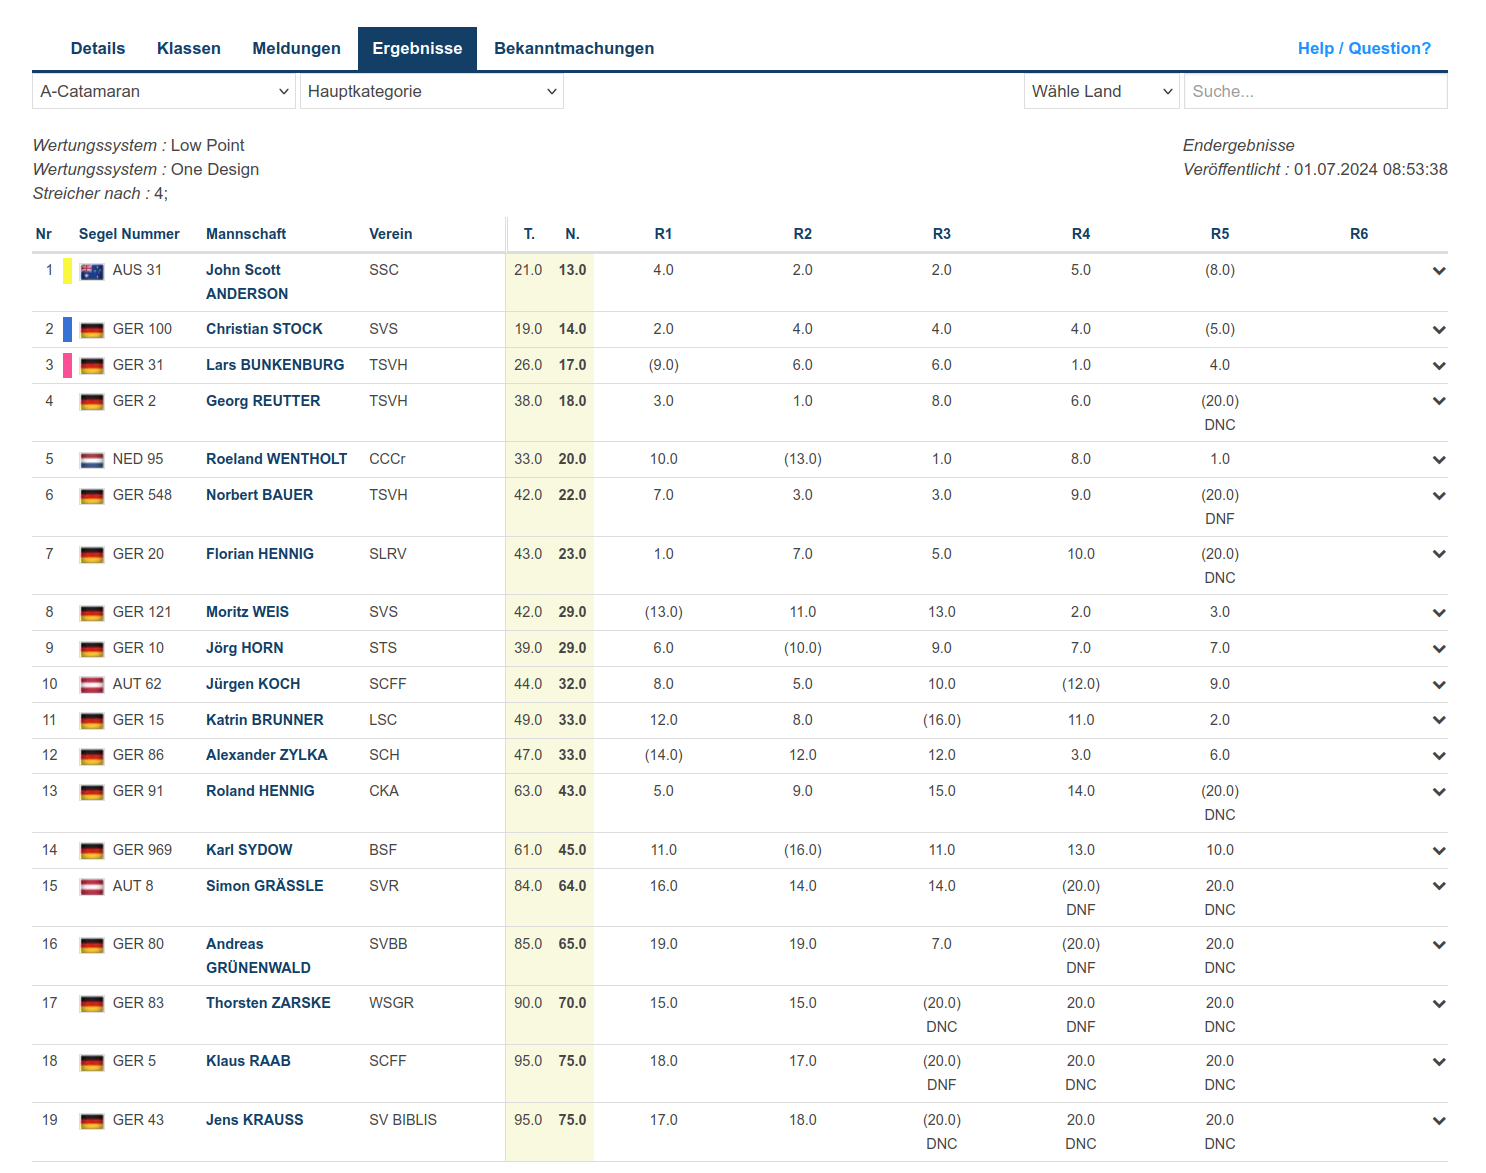This screenshot has width=1486, height=1173.
Task: Click the German flag beside GER 548
Action: [92, 496]
